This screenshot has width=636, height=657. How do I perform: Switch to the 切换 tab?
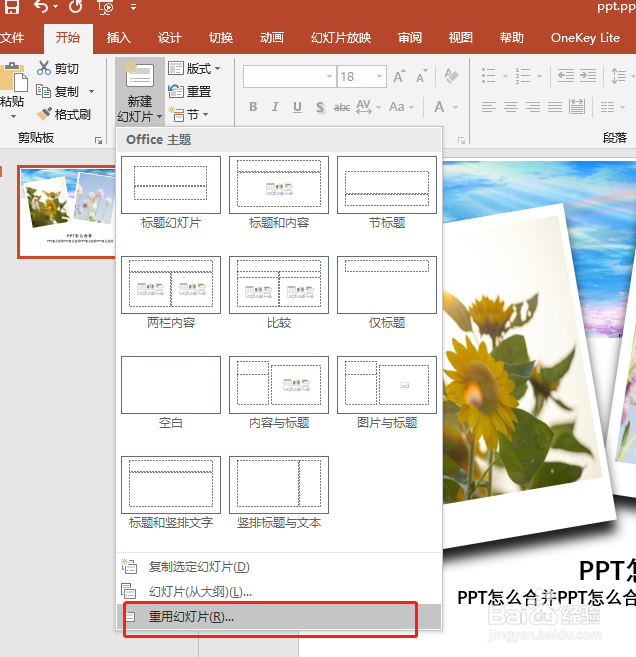click(x=221, y=38)
